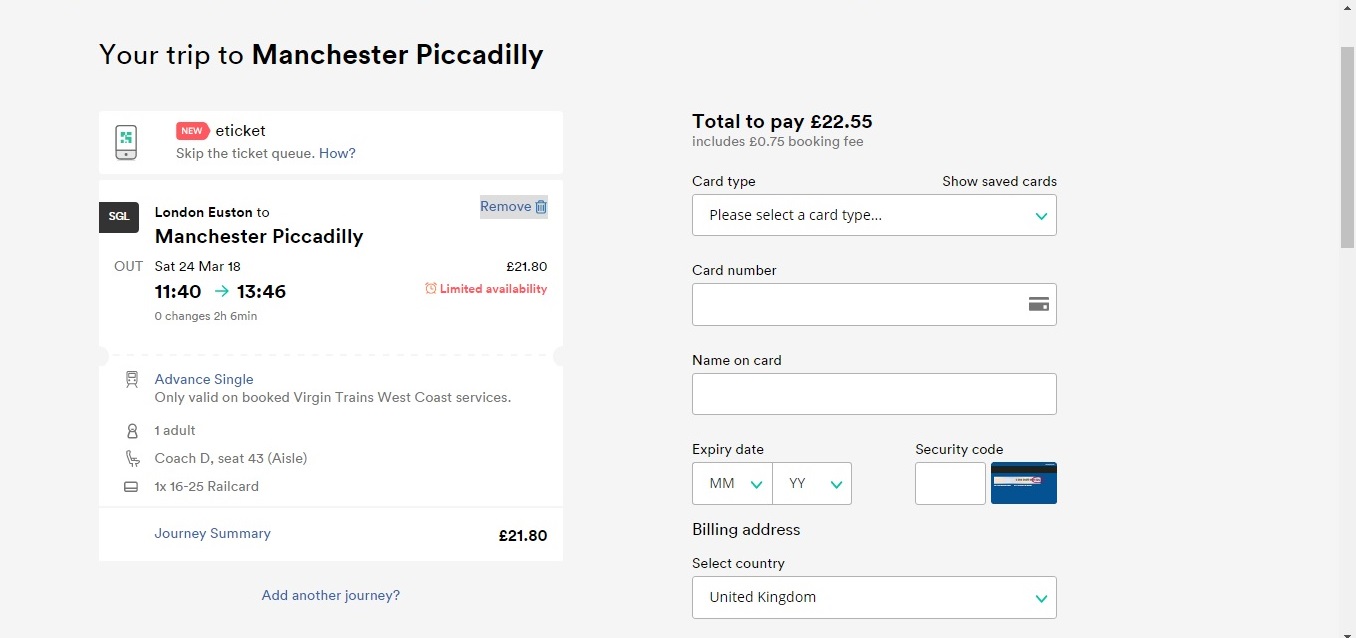
Task: Click the seat icon beside Coach D
Action: (x=132, y=459)
